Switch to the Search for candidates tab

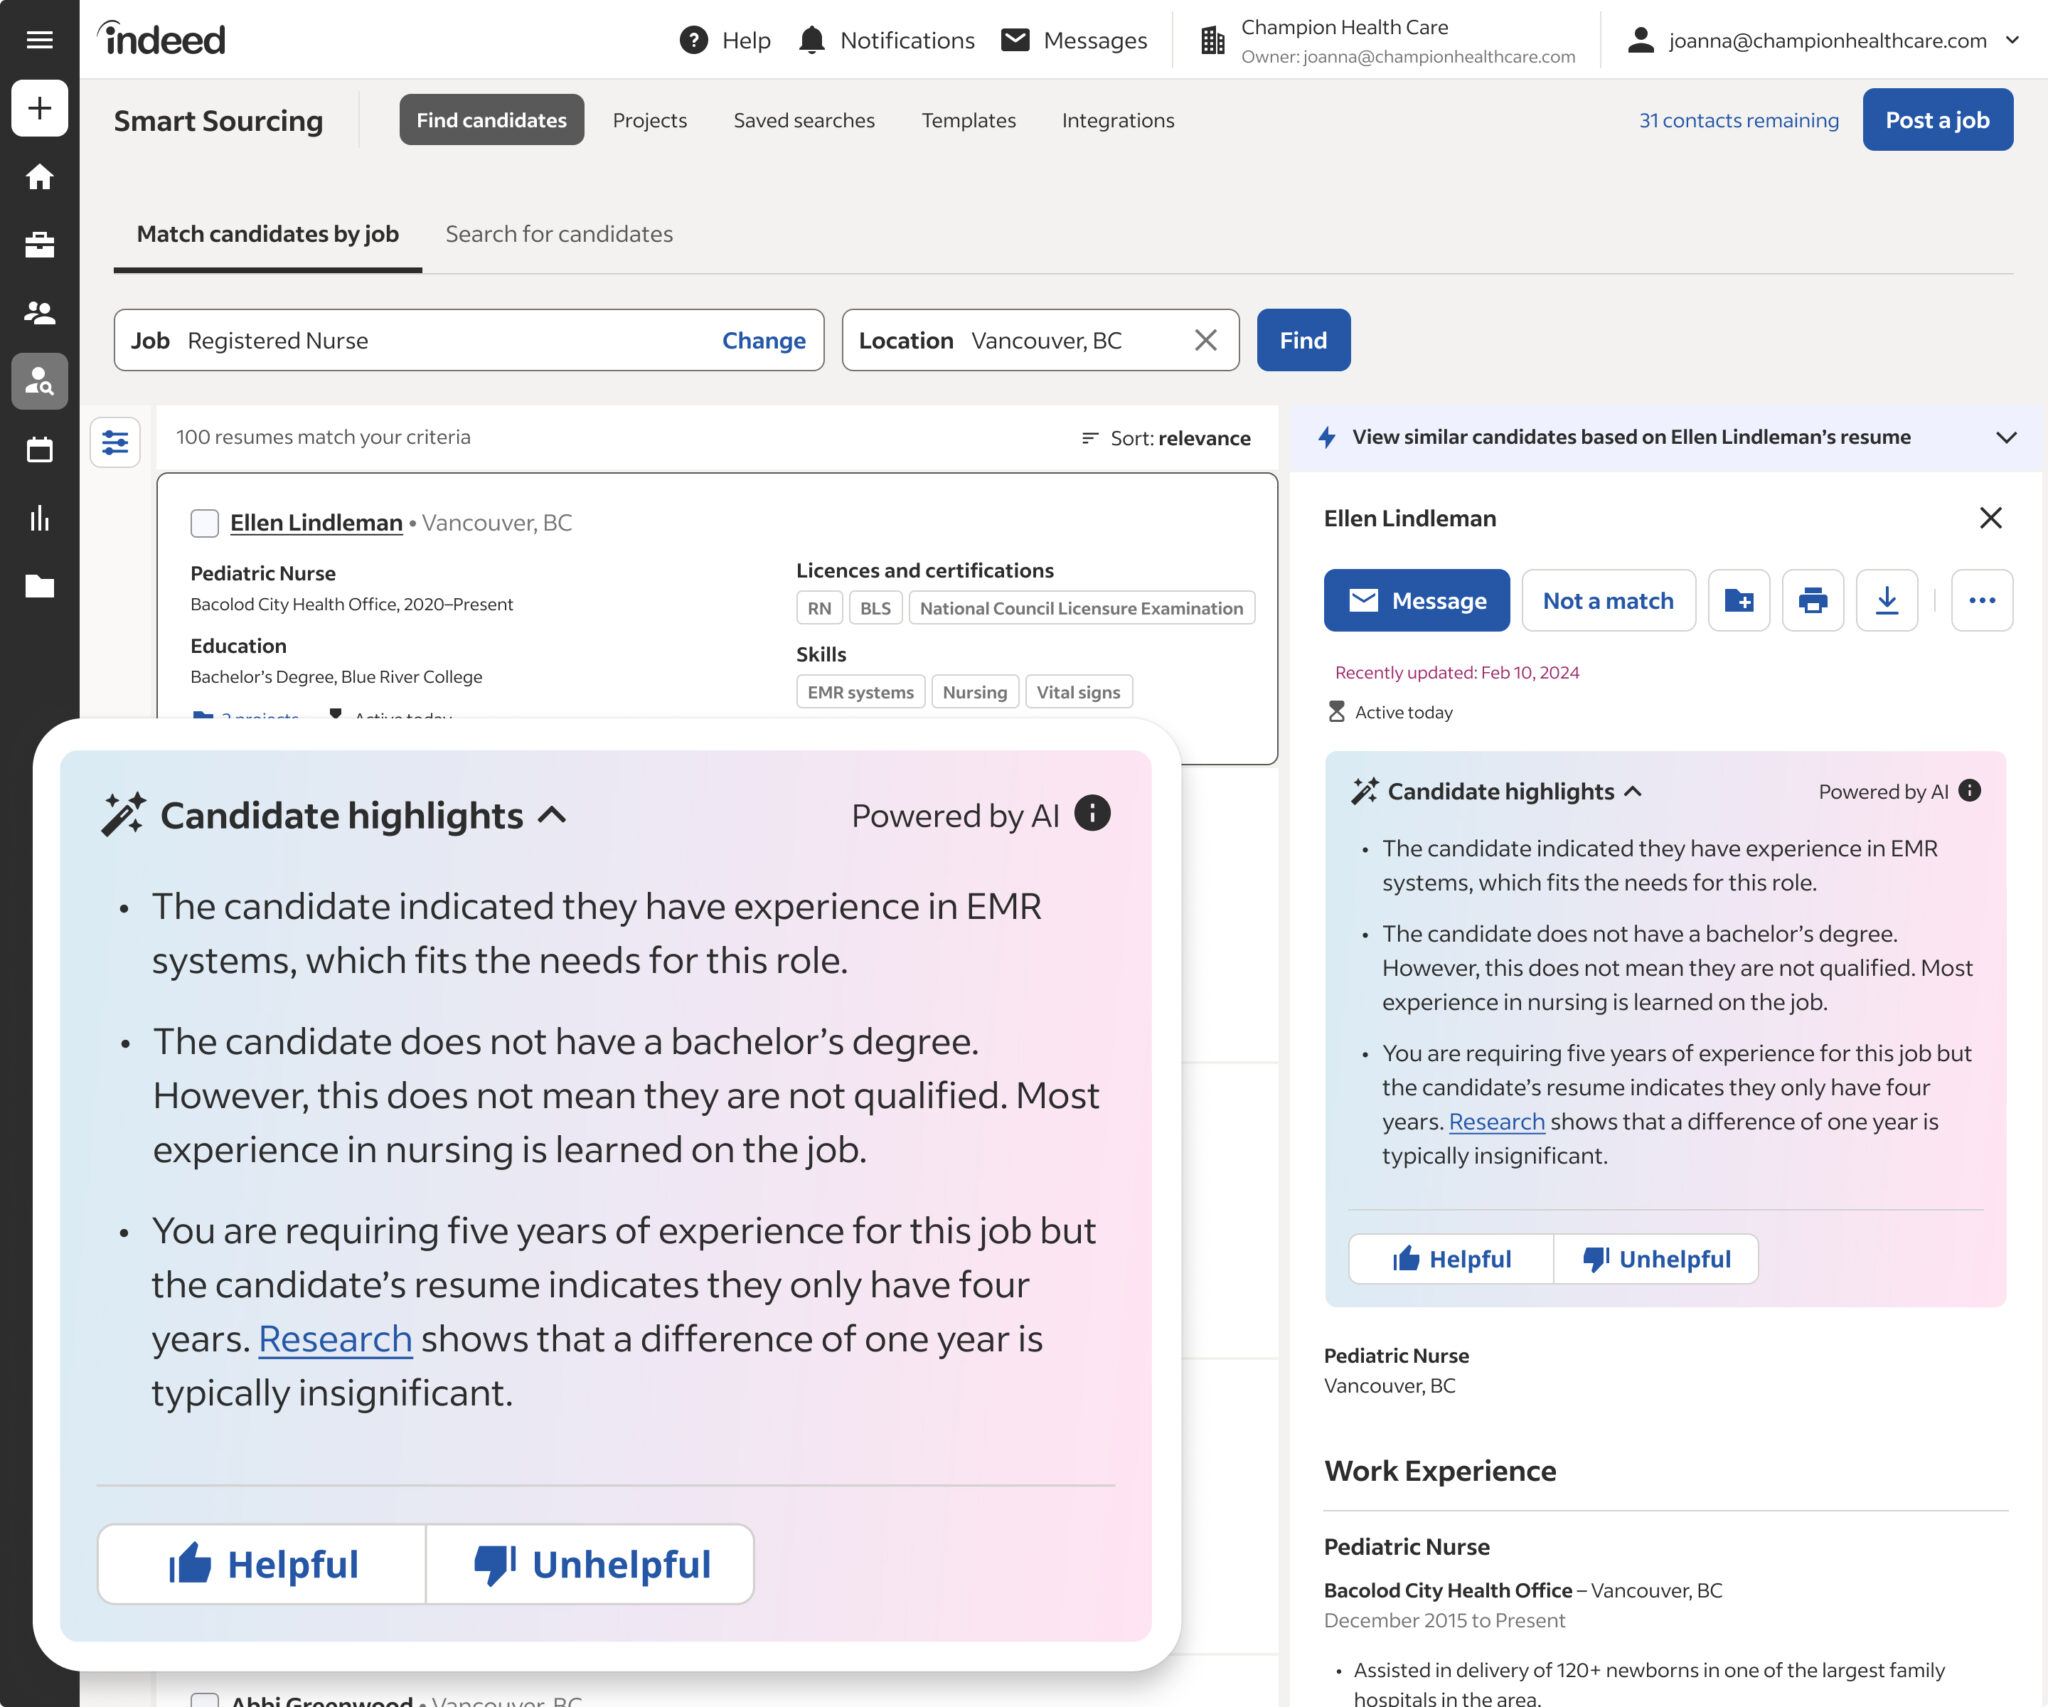[x=558, y=234]
